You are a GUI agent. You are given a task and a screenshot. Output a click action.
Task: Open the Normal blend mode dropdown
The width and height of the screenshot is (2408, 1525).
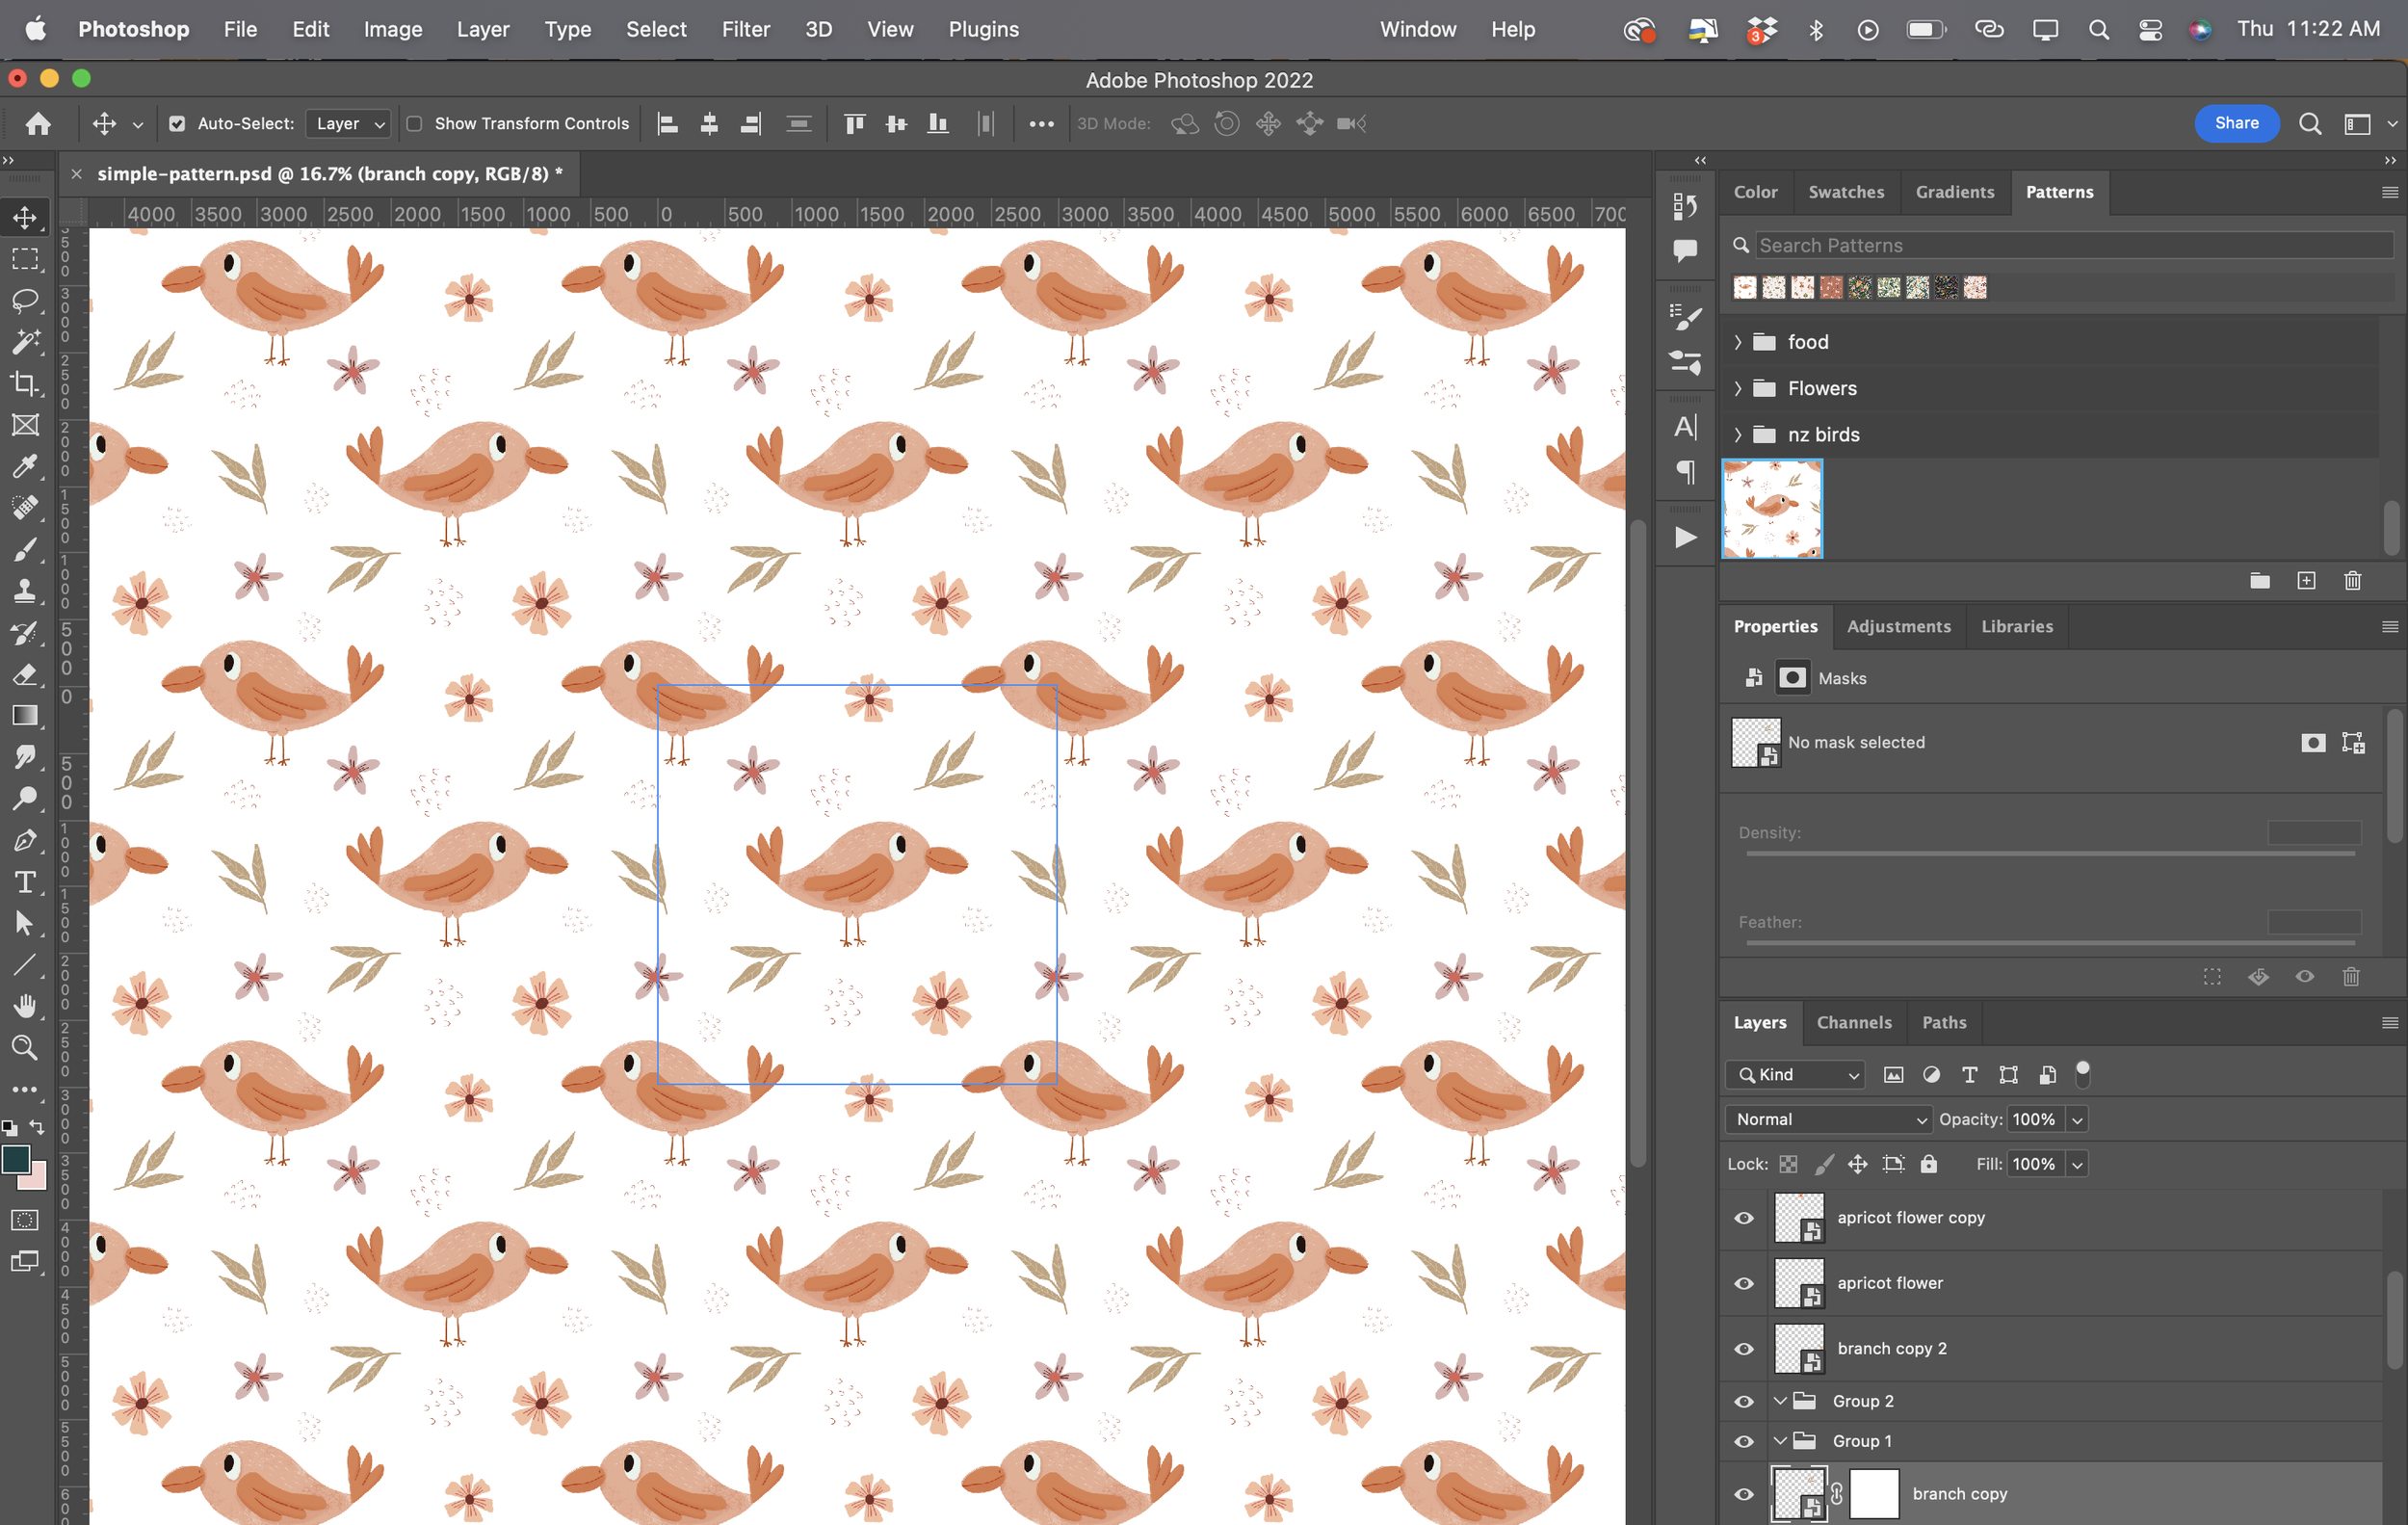coord(1828,1119)
